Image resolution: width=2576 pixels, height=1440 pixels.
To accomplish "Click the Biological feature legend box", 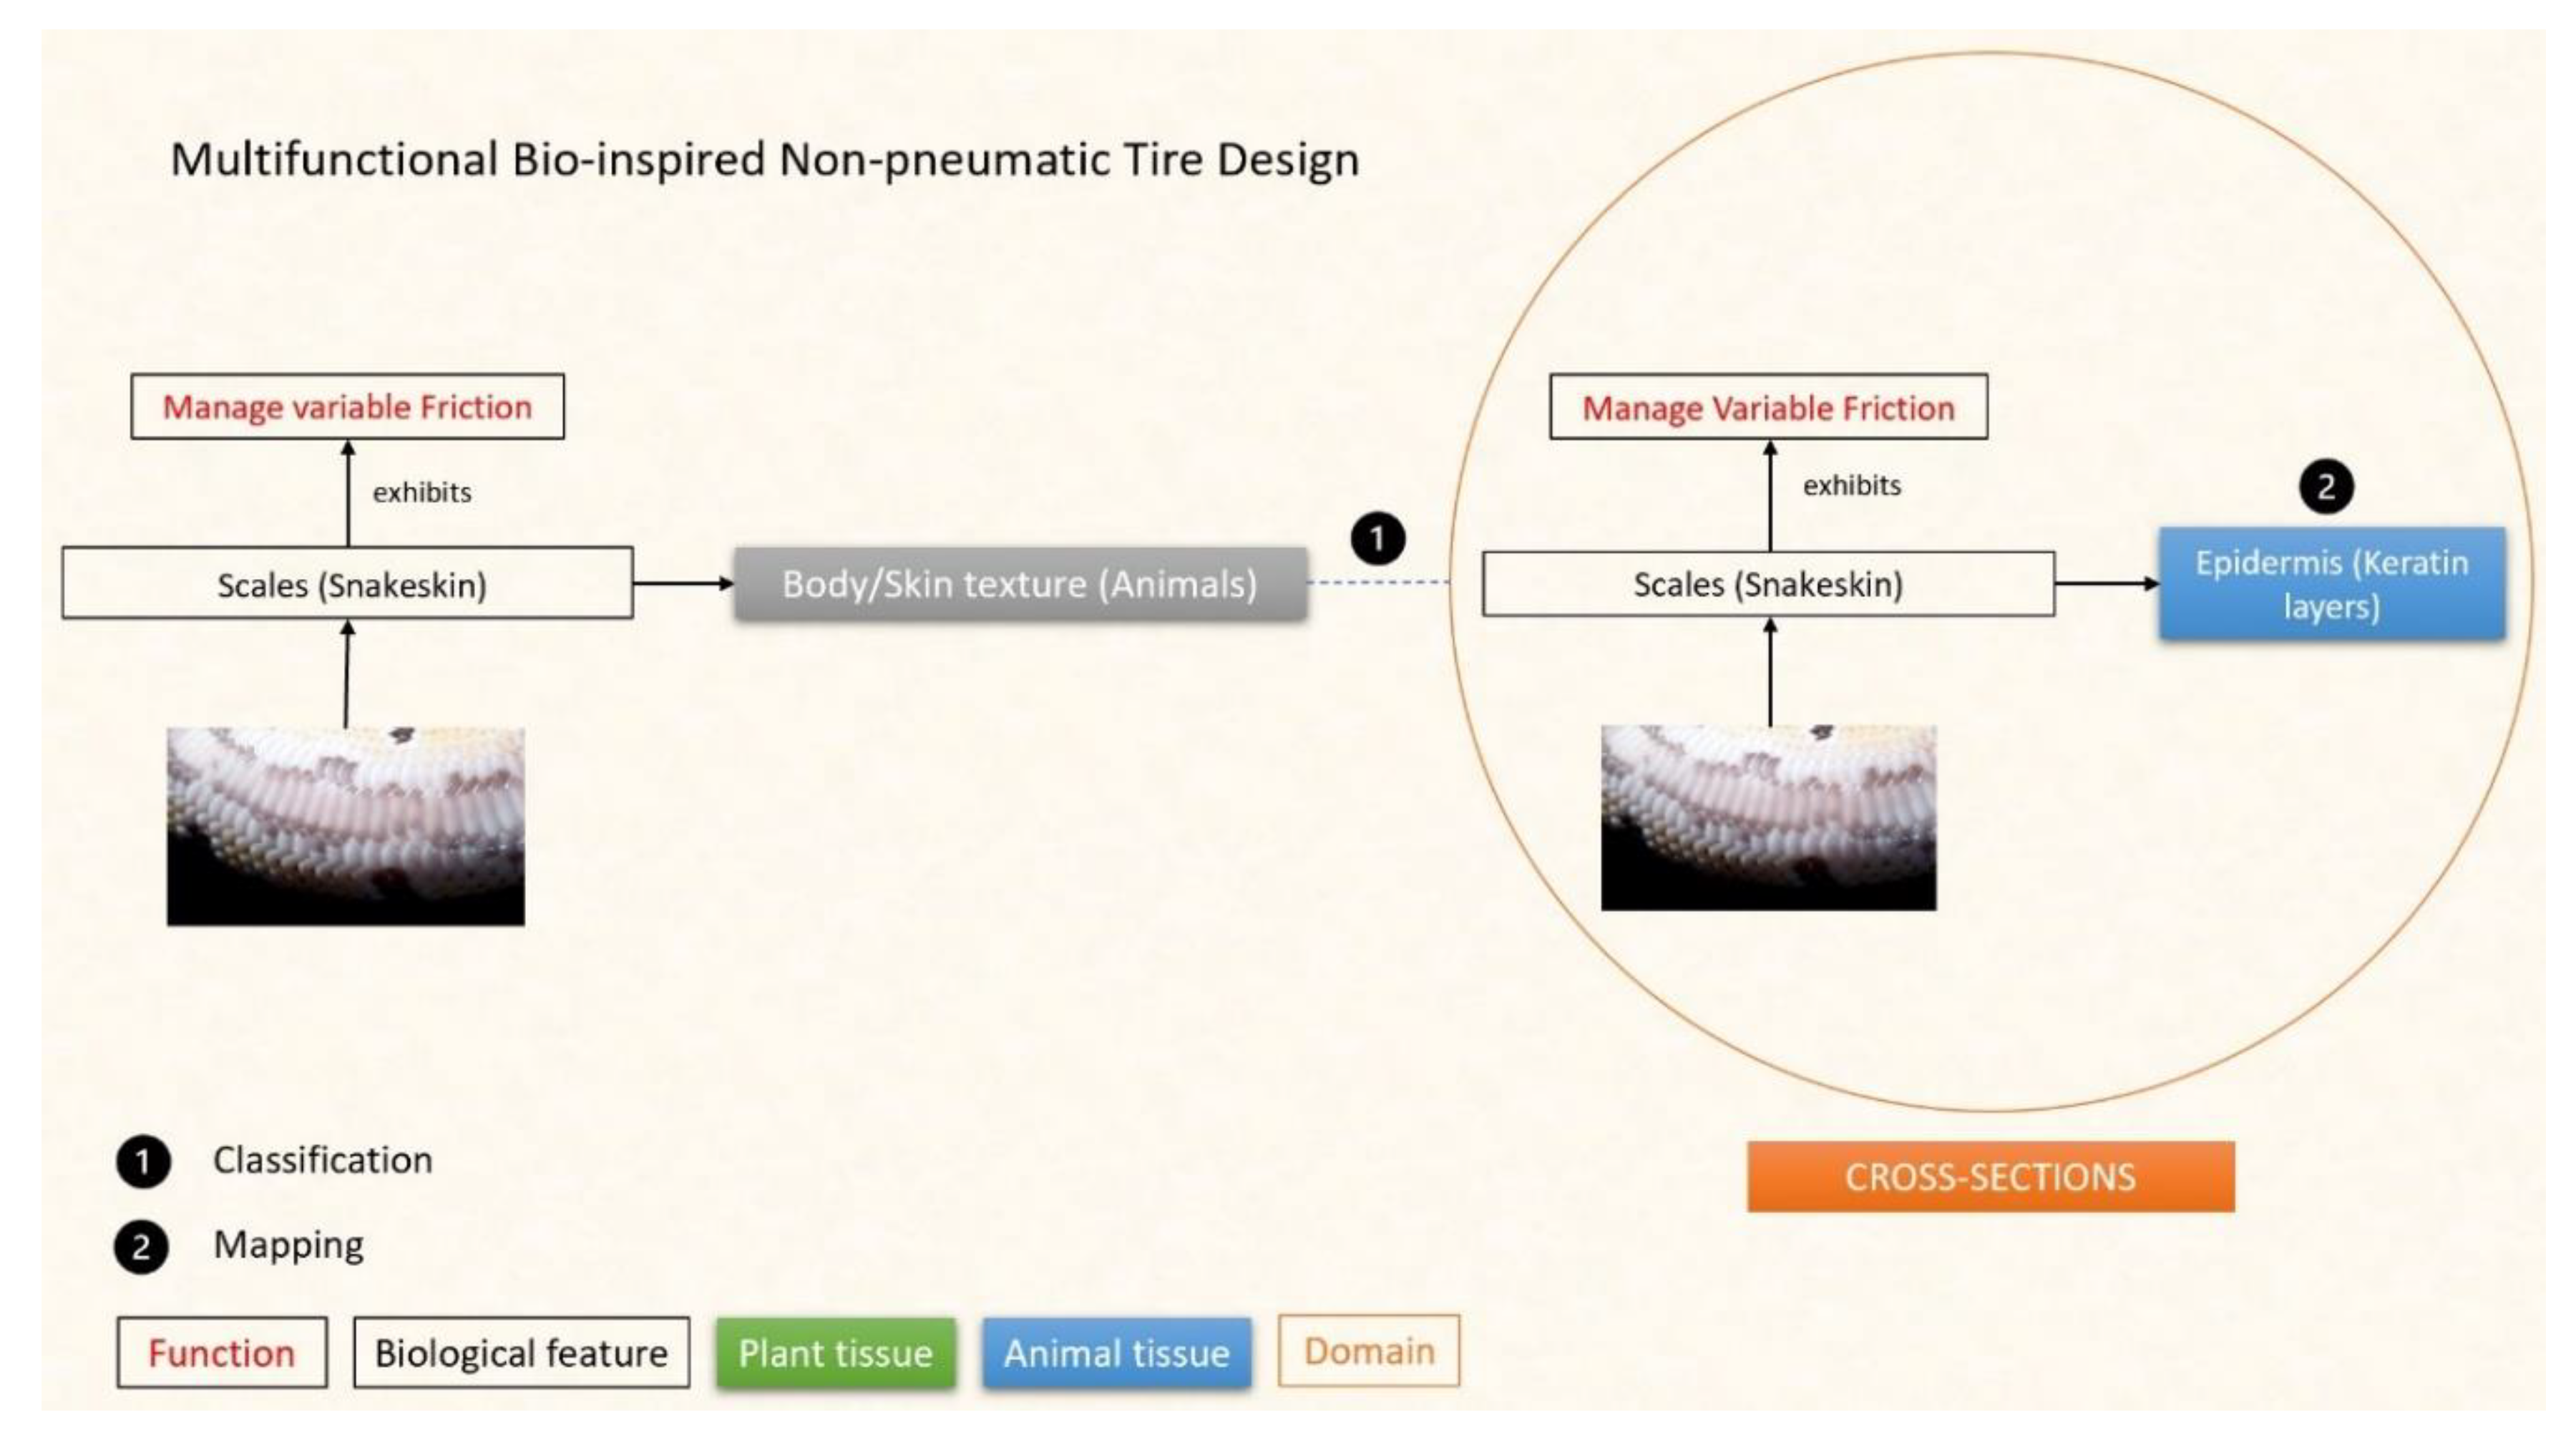I will click(x=521, y=1353).
